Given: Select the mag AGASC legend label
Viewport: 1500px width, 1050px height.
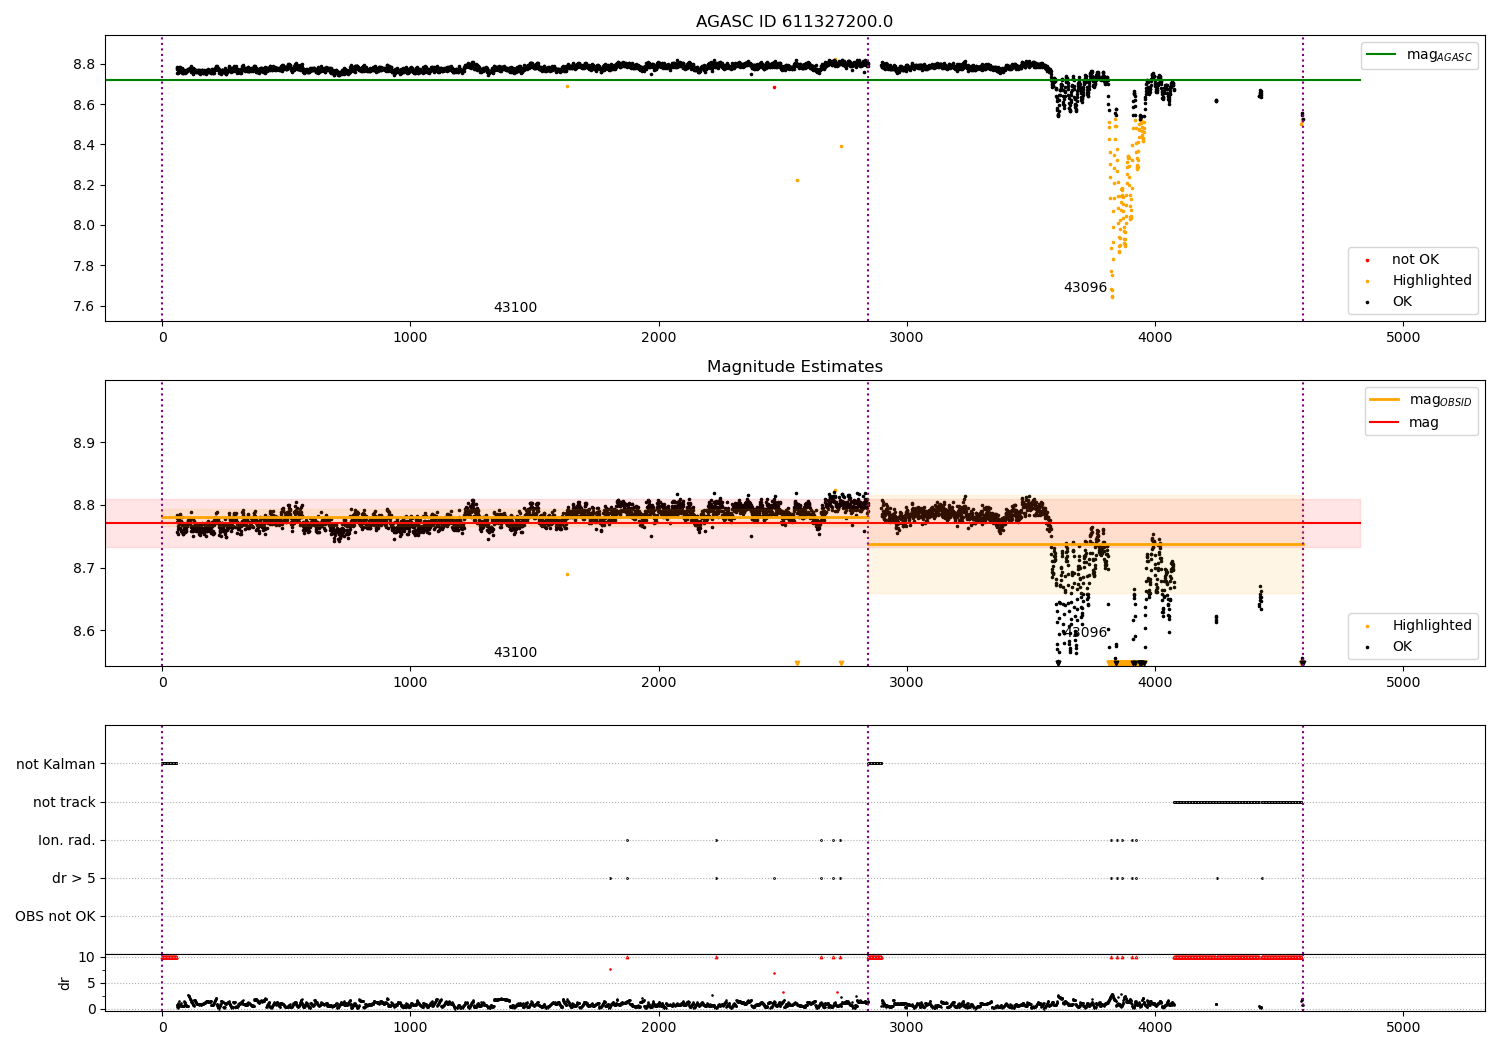Looking at the screenshot, I should click(1439, 55).
